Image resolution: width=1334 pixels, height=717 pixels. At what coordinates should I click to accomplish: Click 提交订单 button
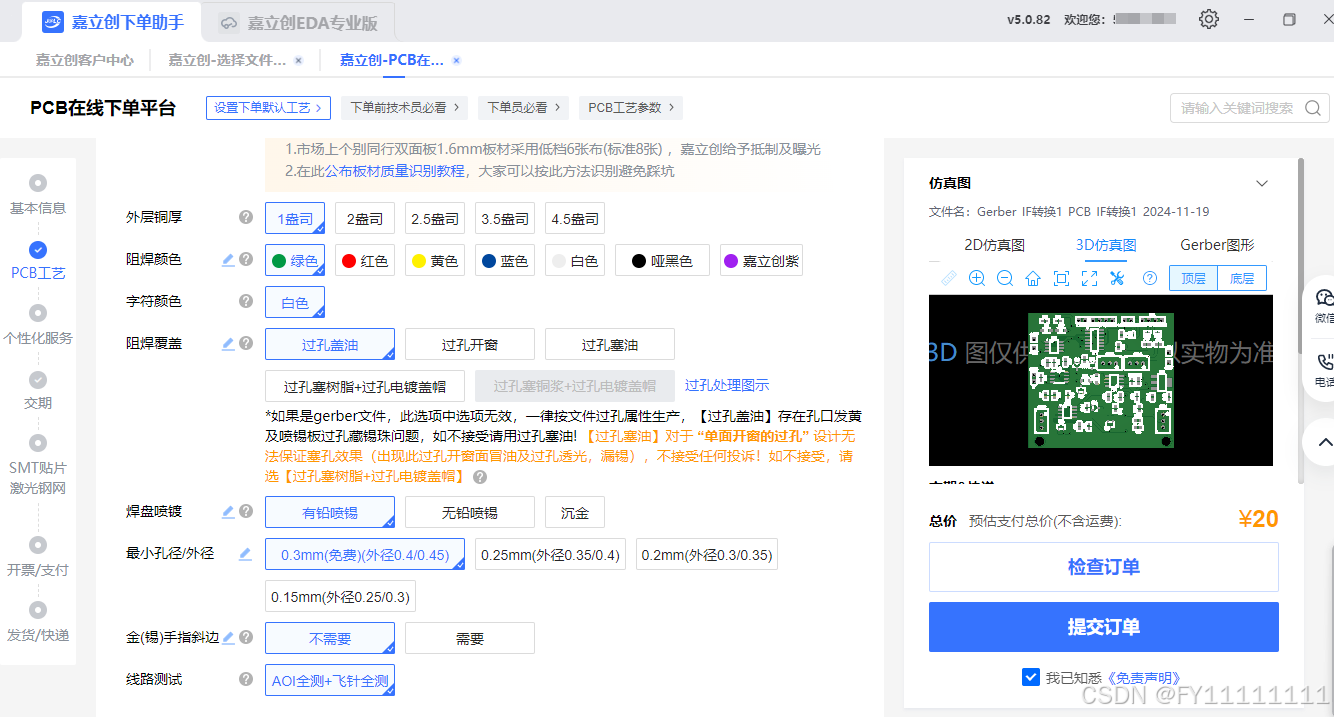pyautogui.click(x=1104, y=627)
